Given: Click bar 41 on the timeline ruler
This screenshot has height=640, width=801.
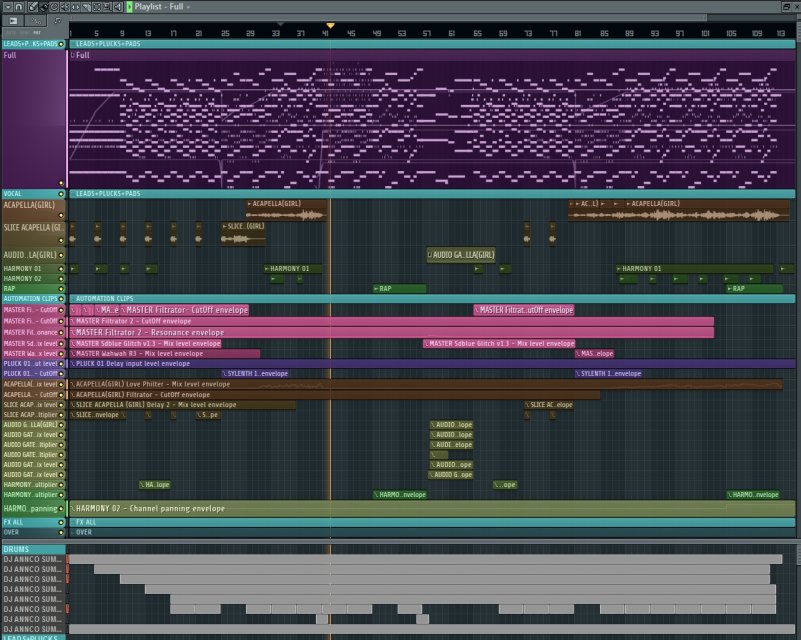Looking at the screenshot, I should [x=325, y=33].
